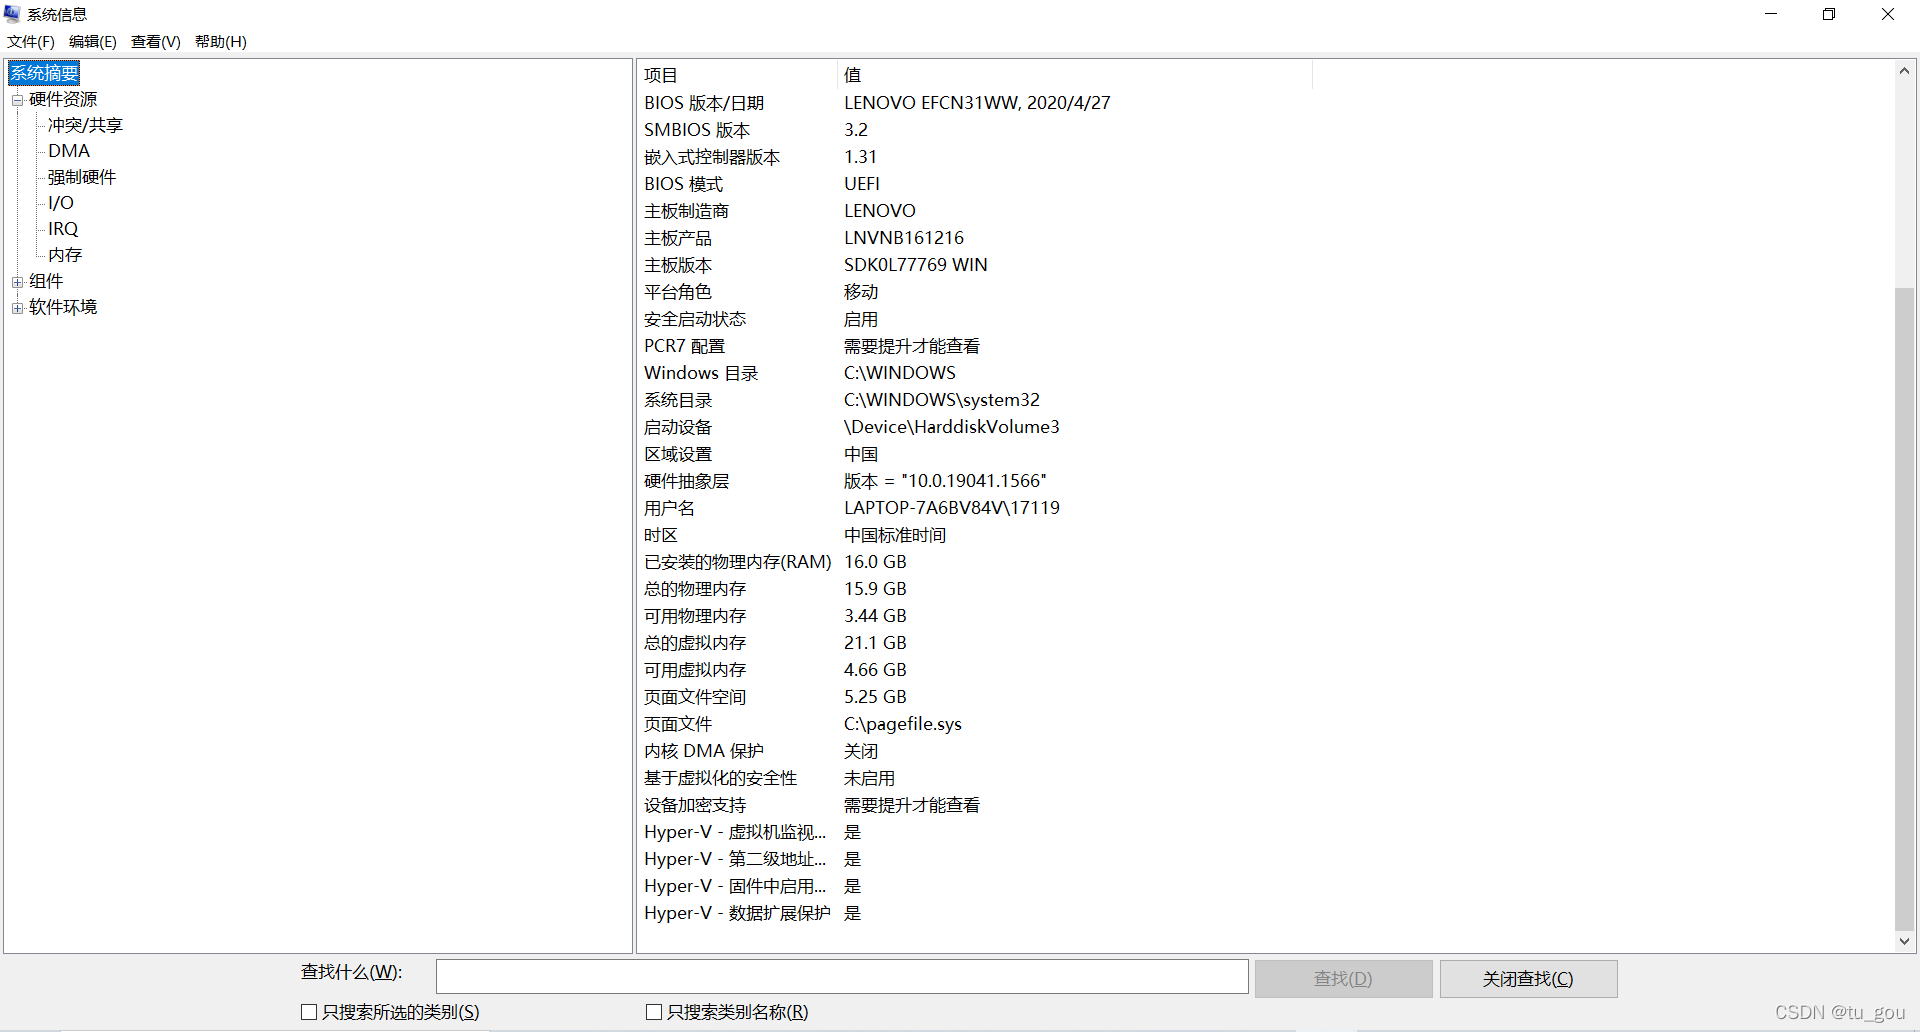The width and height of the screenshot is (1920, 1032).
Task: Select the 硬件资源 tree label
Action: tap(63, 99)
